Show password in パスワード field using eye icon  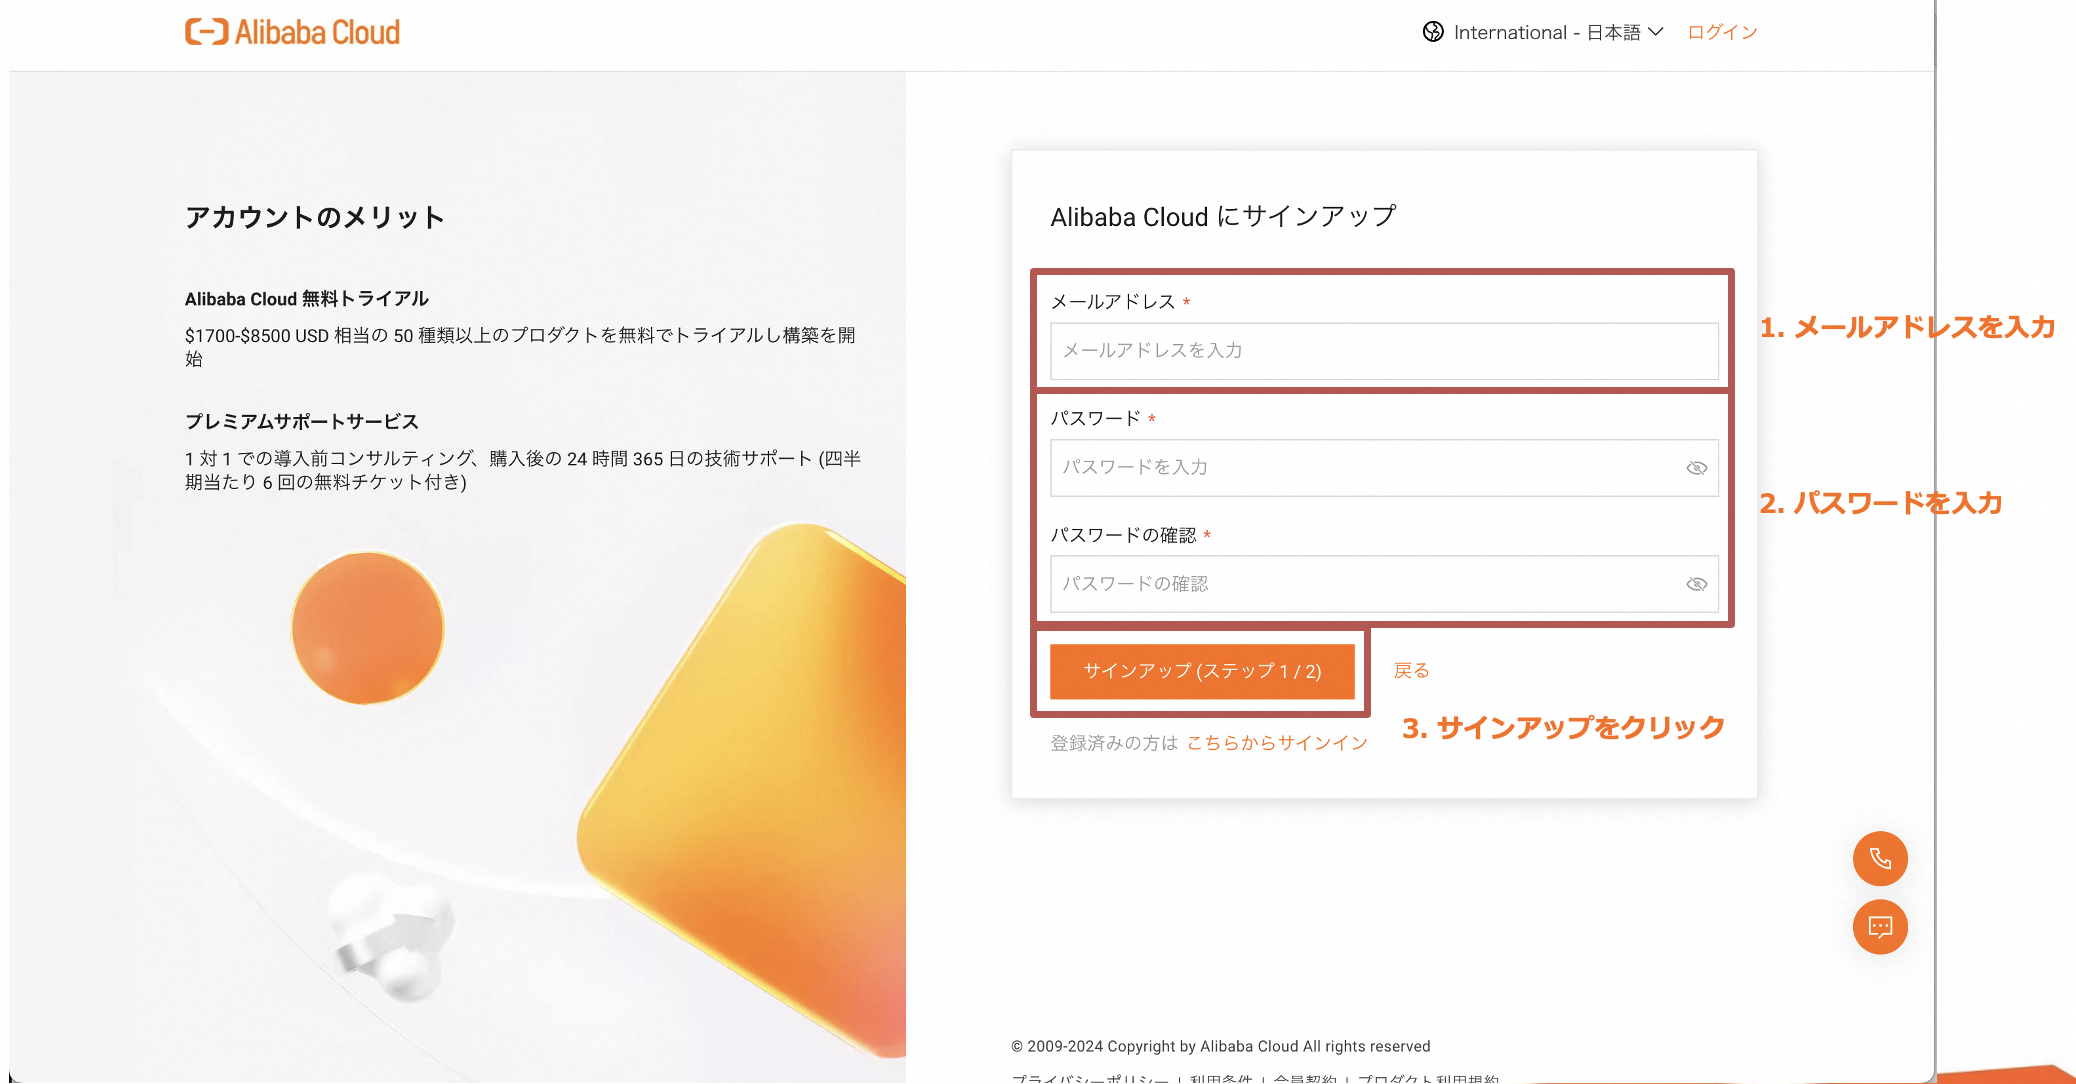tap(1696, 468)
